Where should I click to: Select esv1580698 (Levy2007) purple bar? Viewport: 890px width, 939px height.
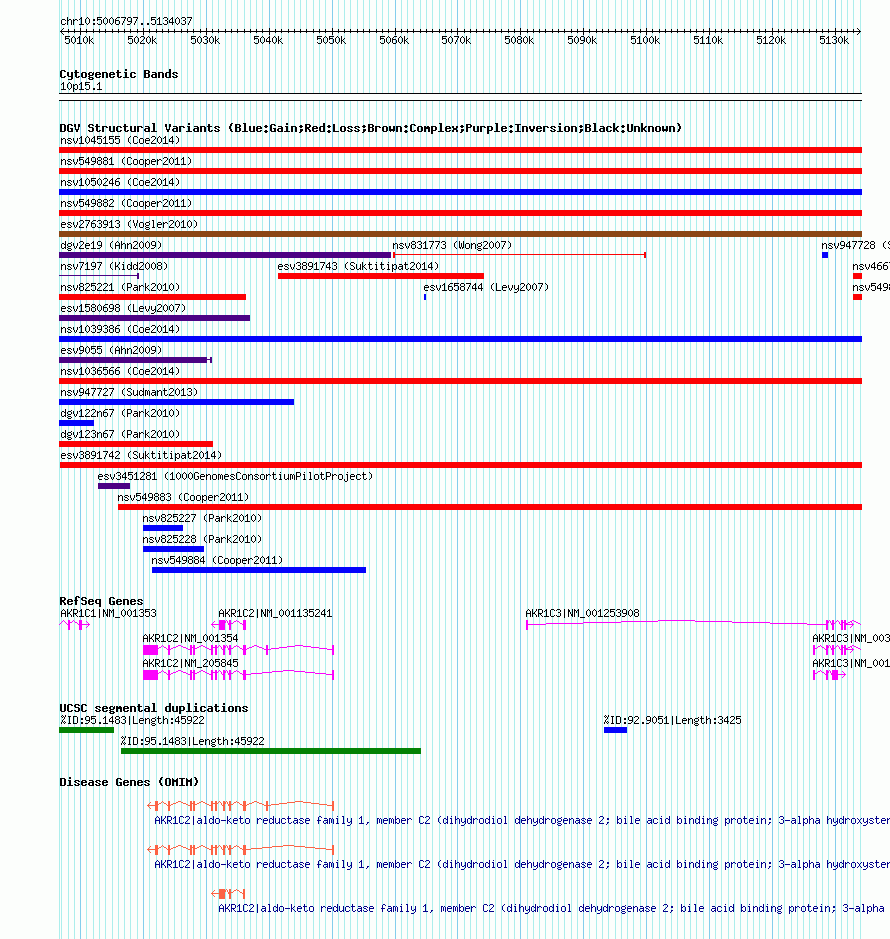[155, 318]
